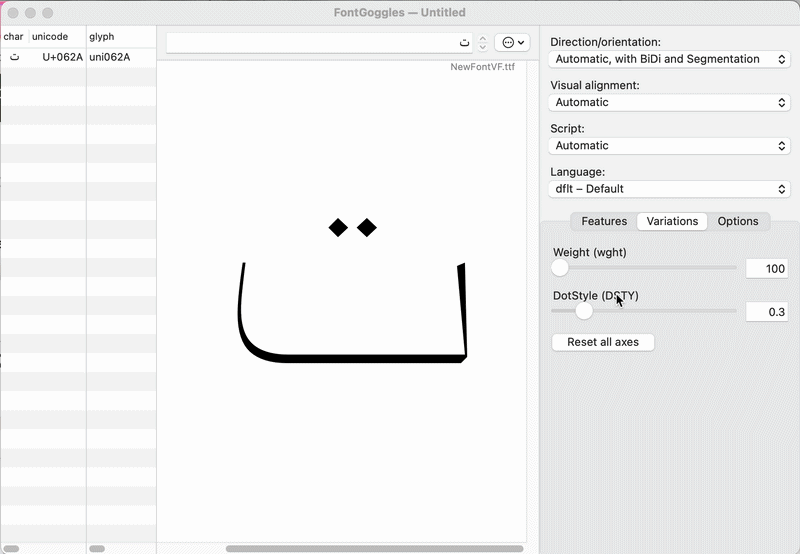Select the U+062A cell in the glyph list
The width and height of the screenshot is (800, 554).
[x=62, y=57]
